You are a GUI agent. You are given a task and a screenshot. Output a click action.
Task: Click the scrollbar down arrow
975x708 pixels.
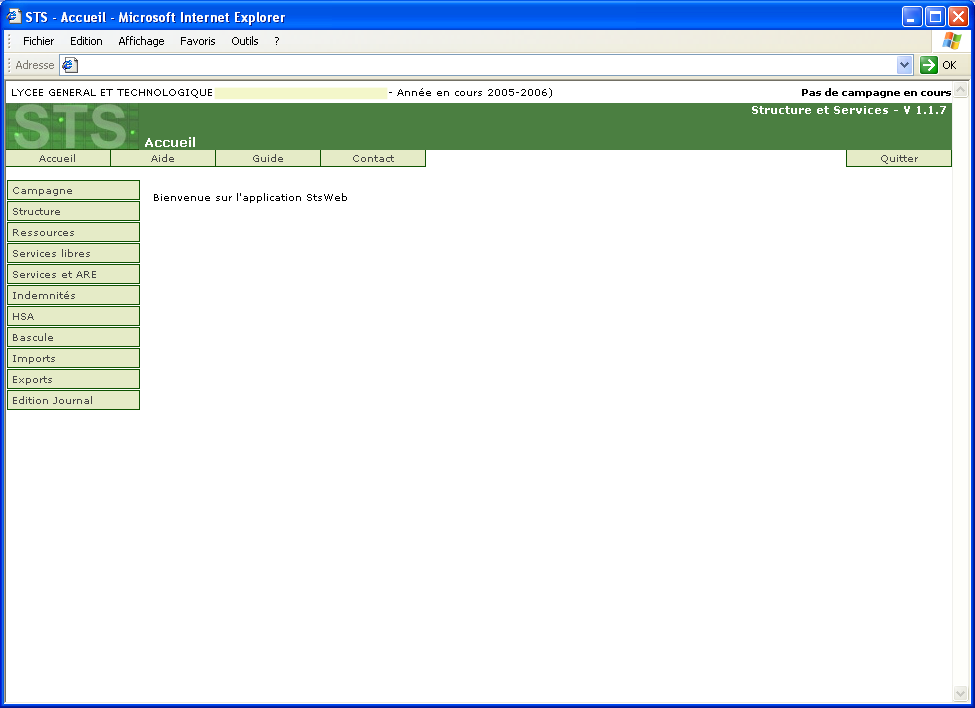(961, 693)
